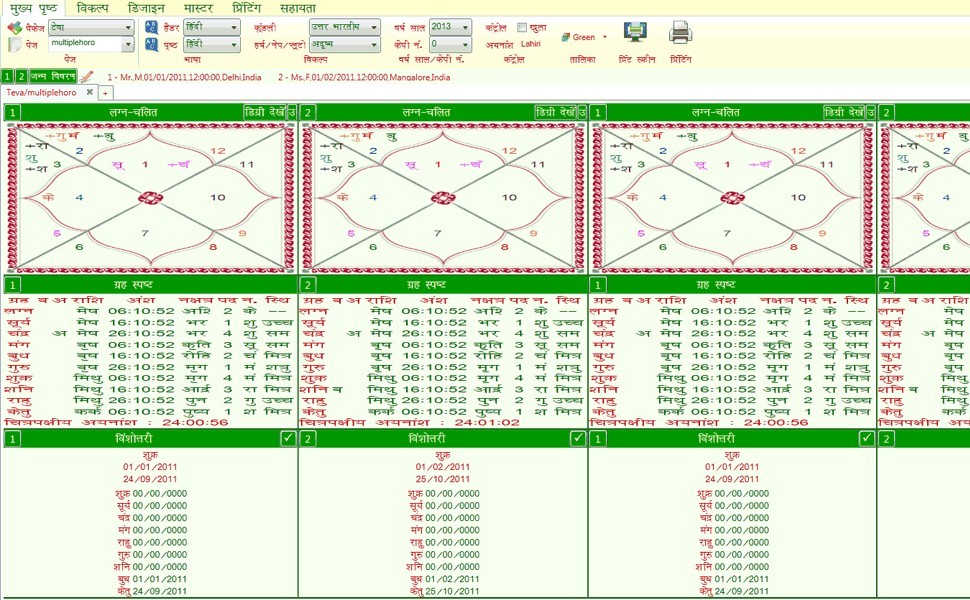Open the सहायता menu tab
The height and width of the screenshot is (600, 970).
(x=298, y=8)
